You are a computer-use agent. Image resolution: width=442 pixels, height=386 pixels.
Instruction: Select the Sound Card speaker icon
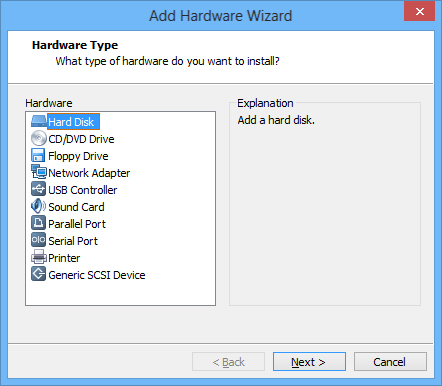tap(38, 206)
